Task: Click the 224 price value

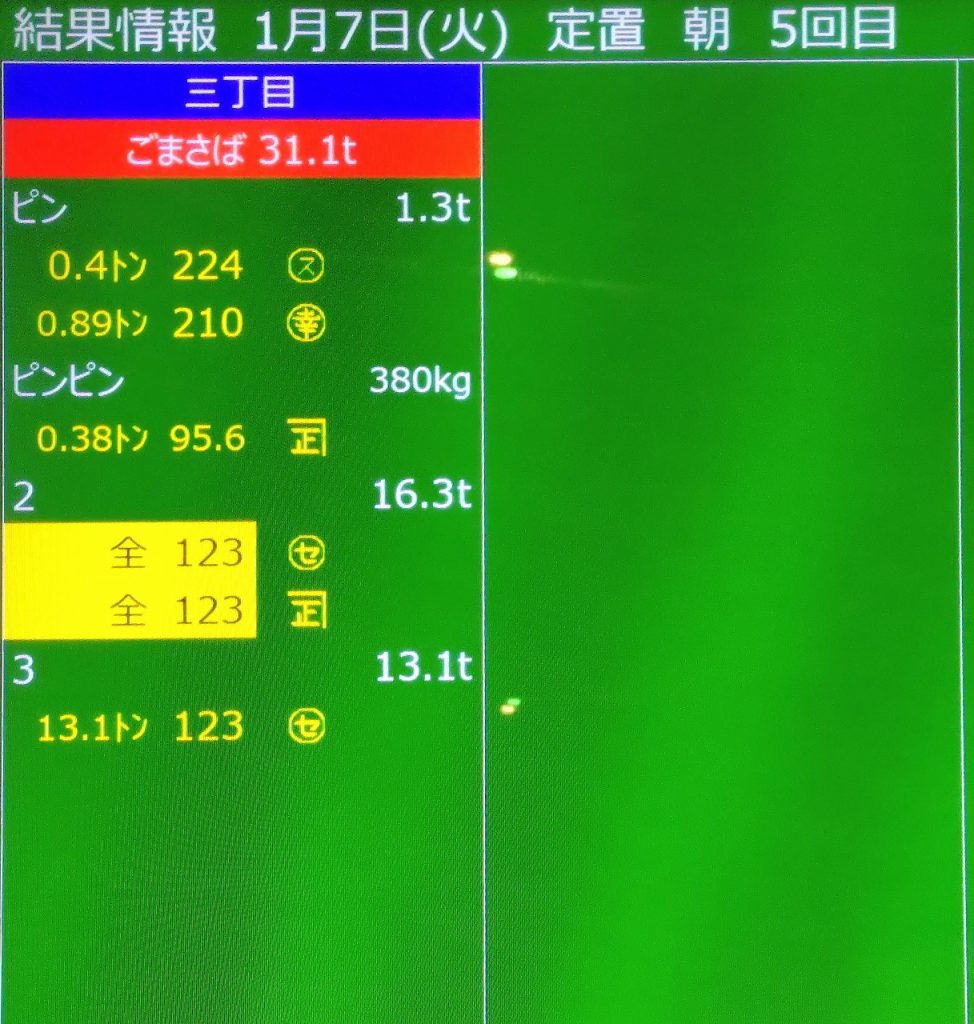Action: click(208, 266)
